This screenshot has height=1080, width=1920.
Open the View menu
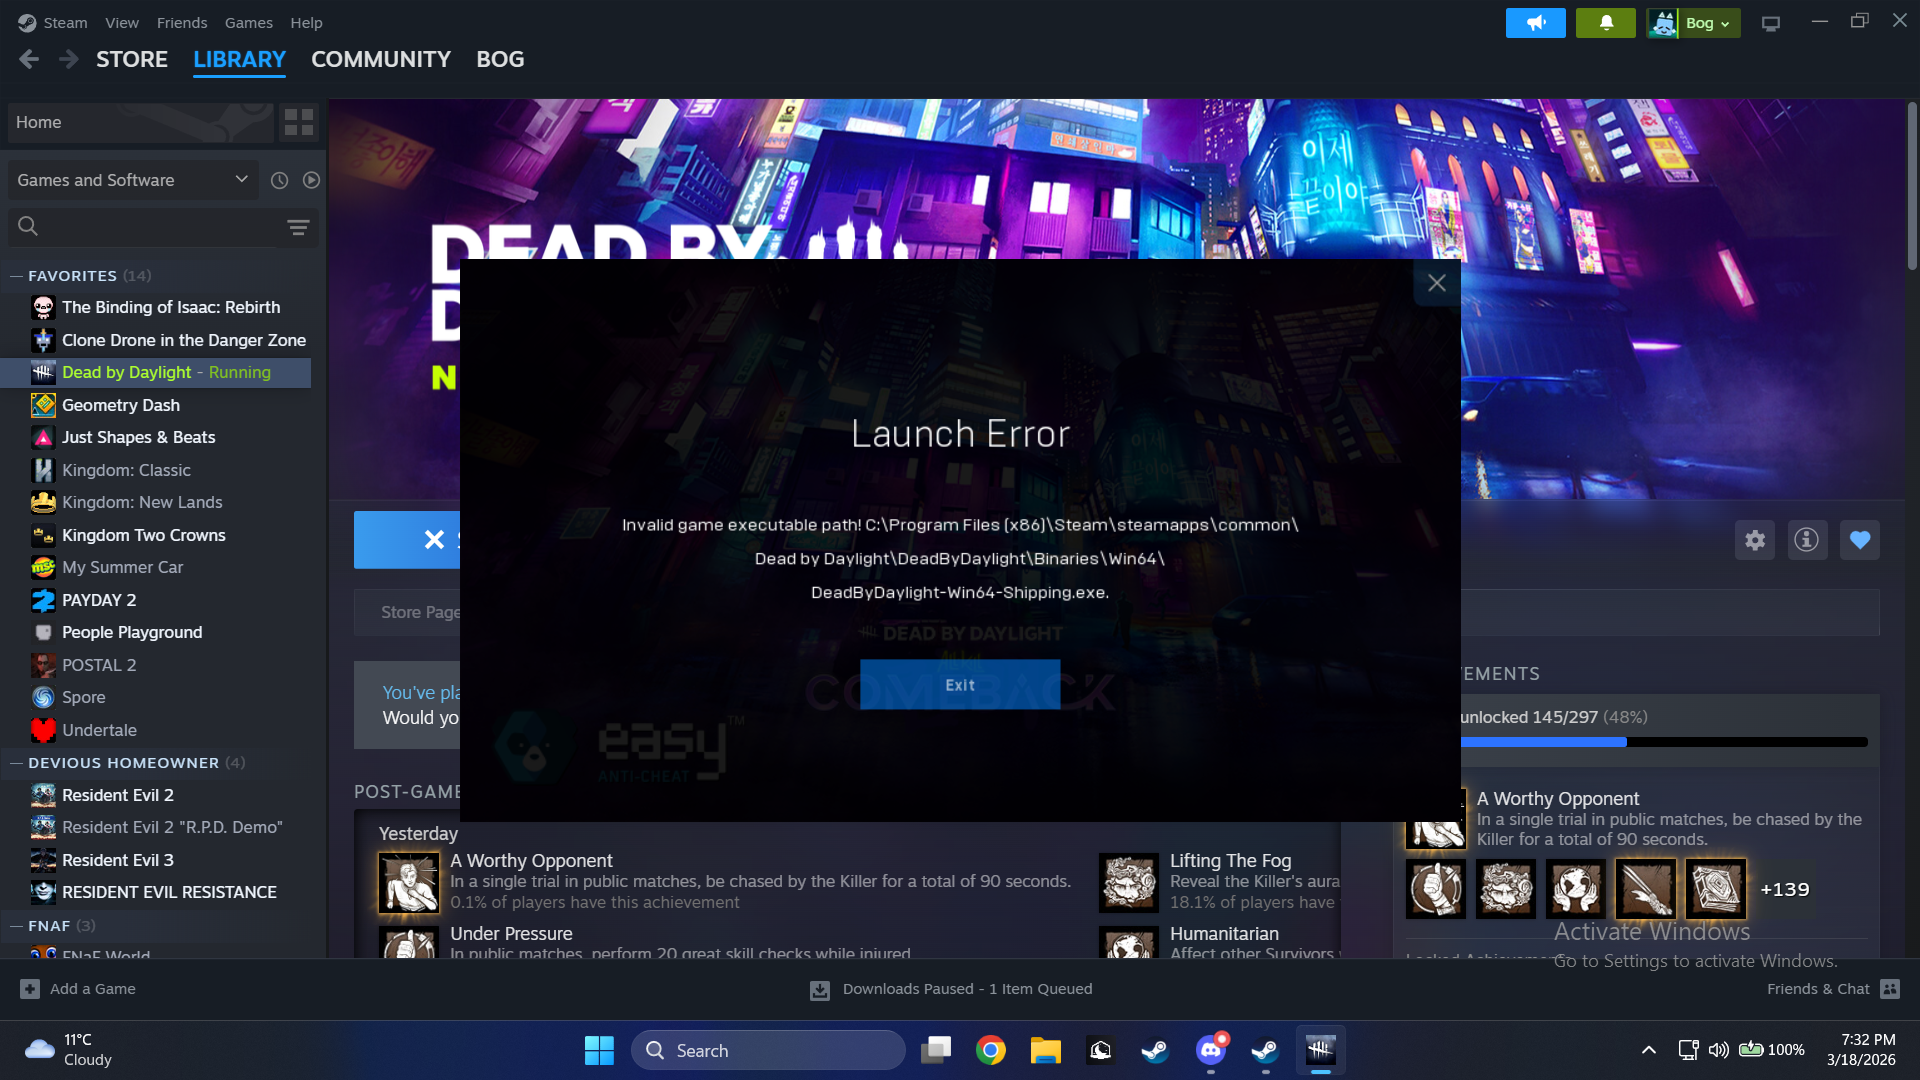tap(122, 22)
